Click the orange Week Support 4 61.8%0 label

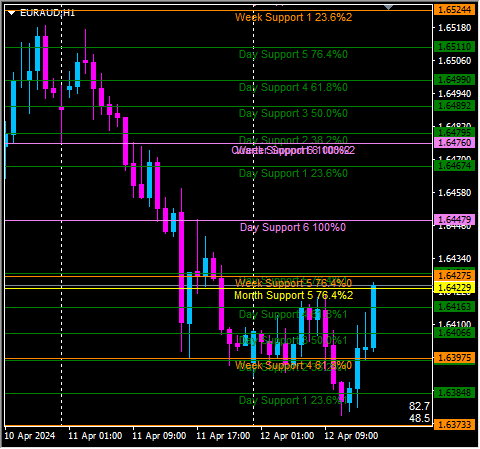pyautogui.click(x=293, y=365)
